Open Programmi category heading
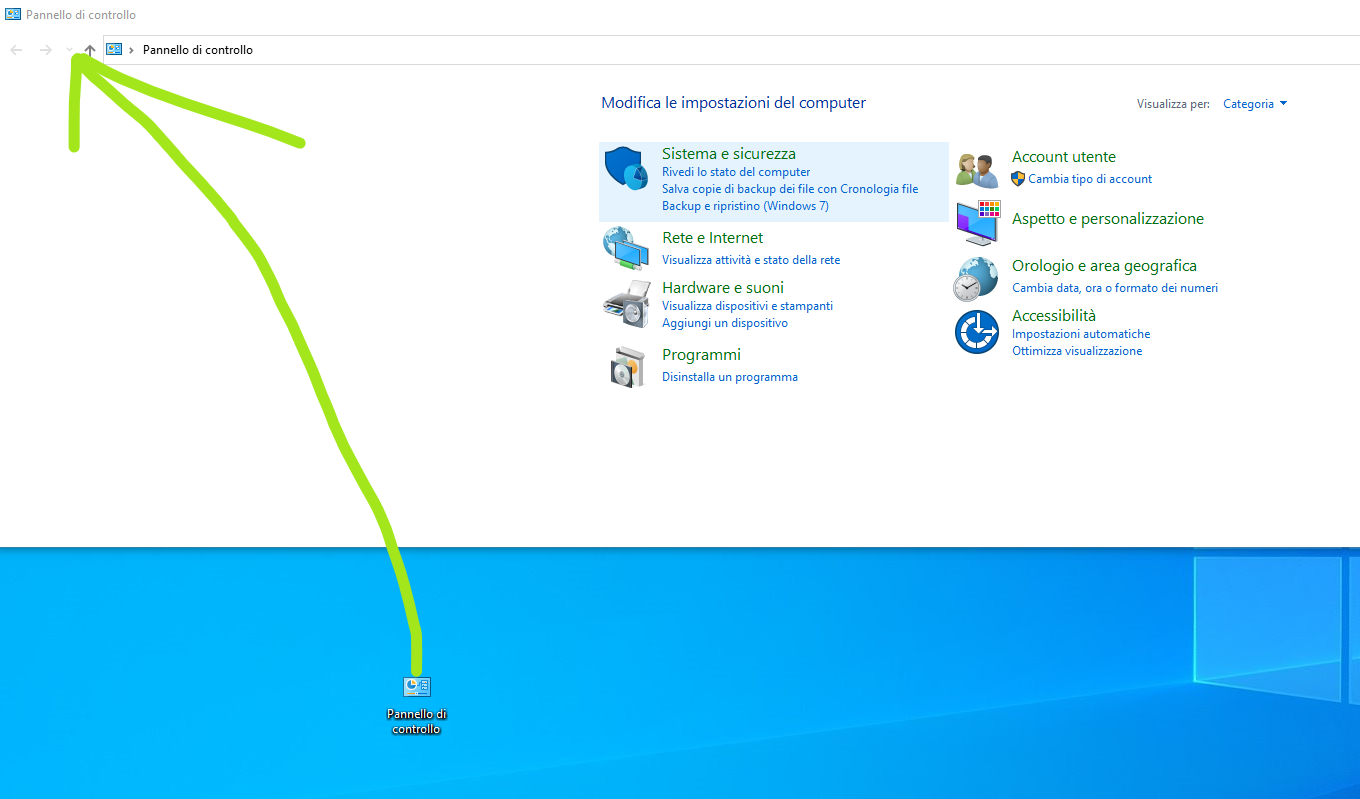The height and width of the screenshot is (799, 1360). click(701, 355)
